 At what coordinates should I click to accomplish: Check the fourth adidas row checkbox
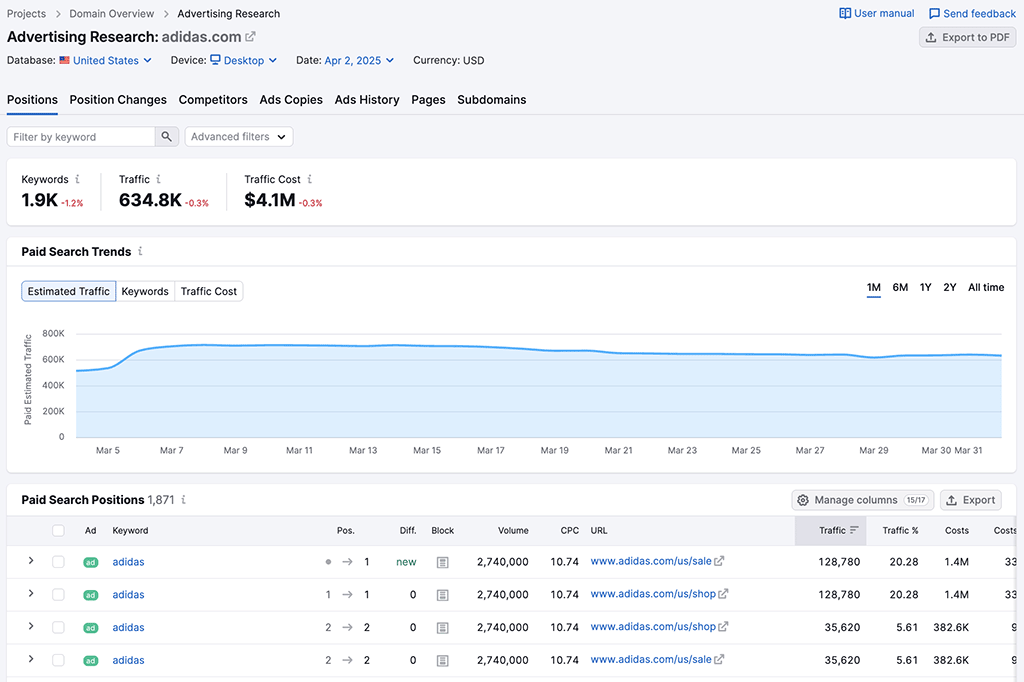point(58,660)
